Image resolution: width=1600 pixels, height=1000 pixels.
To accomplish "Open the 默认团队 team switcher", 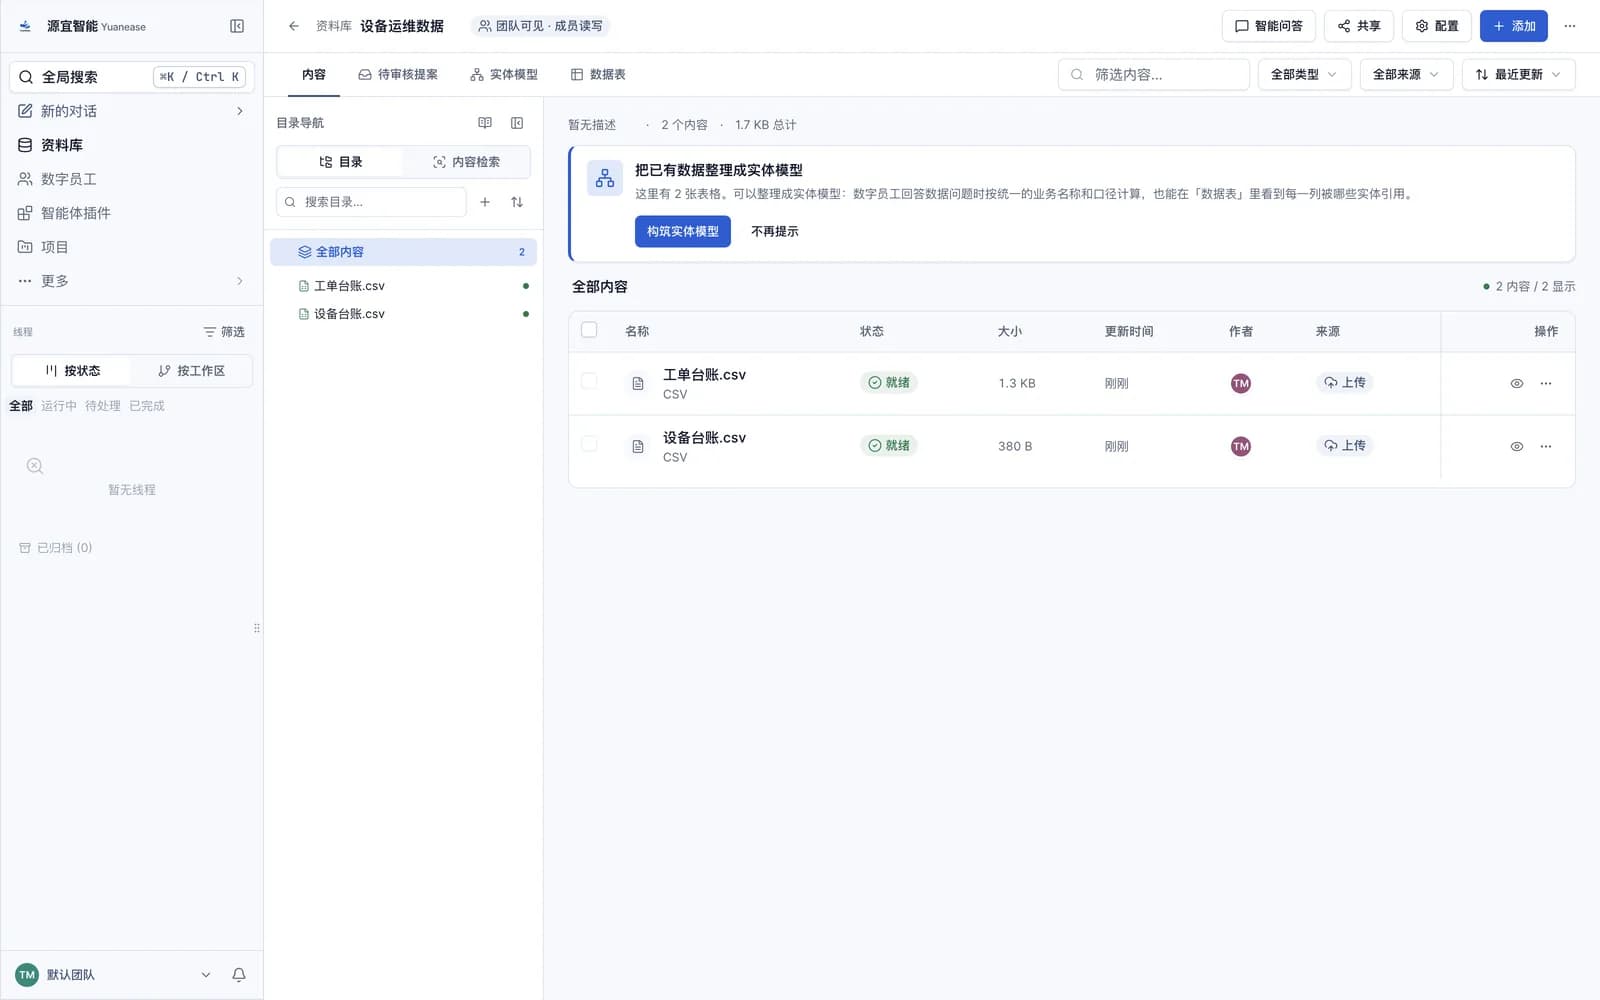I will (114, 975).
